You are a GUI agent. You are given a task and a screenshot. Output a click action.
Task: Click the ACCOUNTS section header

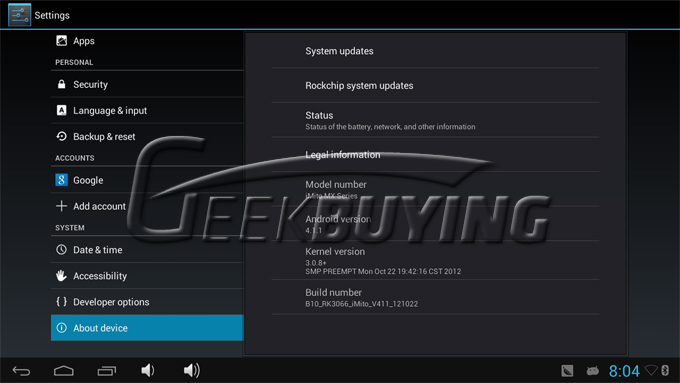75,158
